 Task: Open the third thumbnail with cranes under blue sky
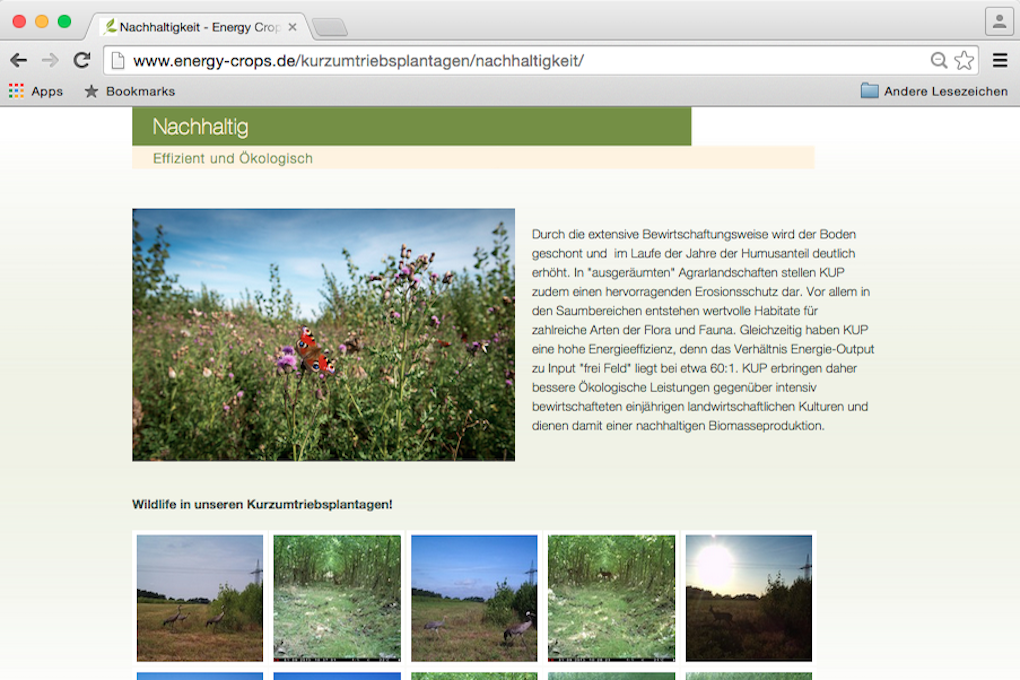[474, 598]
